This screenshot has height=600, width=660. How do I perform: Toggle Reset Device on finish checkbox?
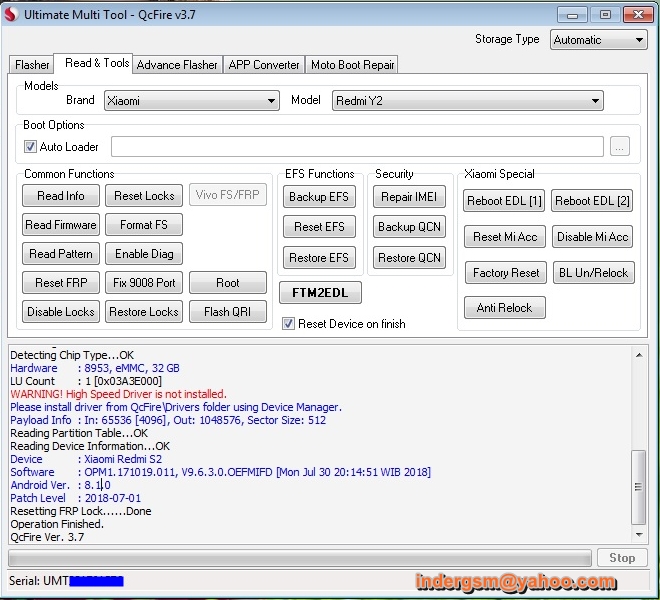point(288,323)
